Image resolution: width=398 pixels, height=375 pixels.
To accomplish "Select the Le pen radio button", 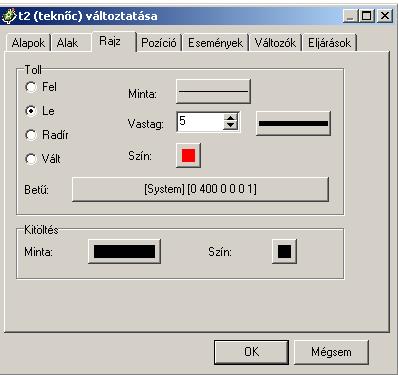I will (x=31, y=111).
